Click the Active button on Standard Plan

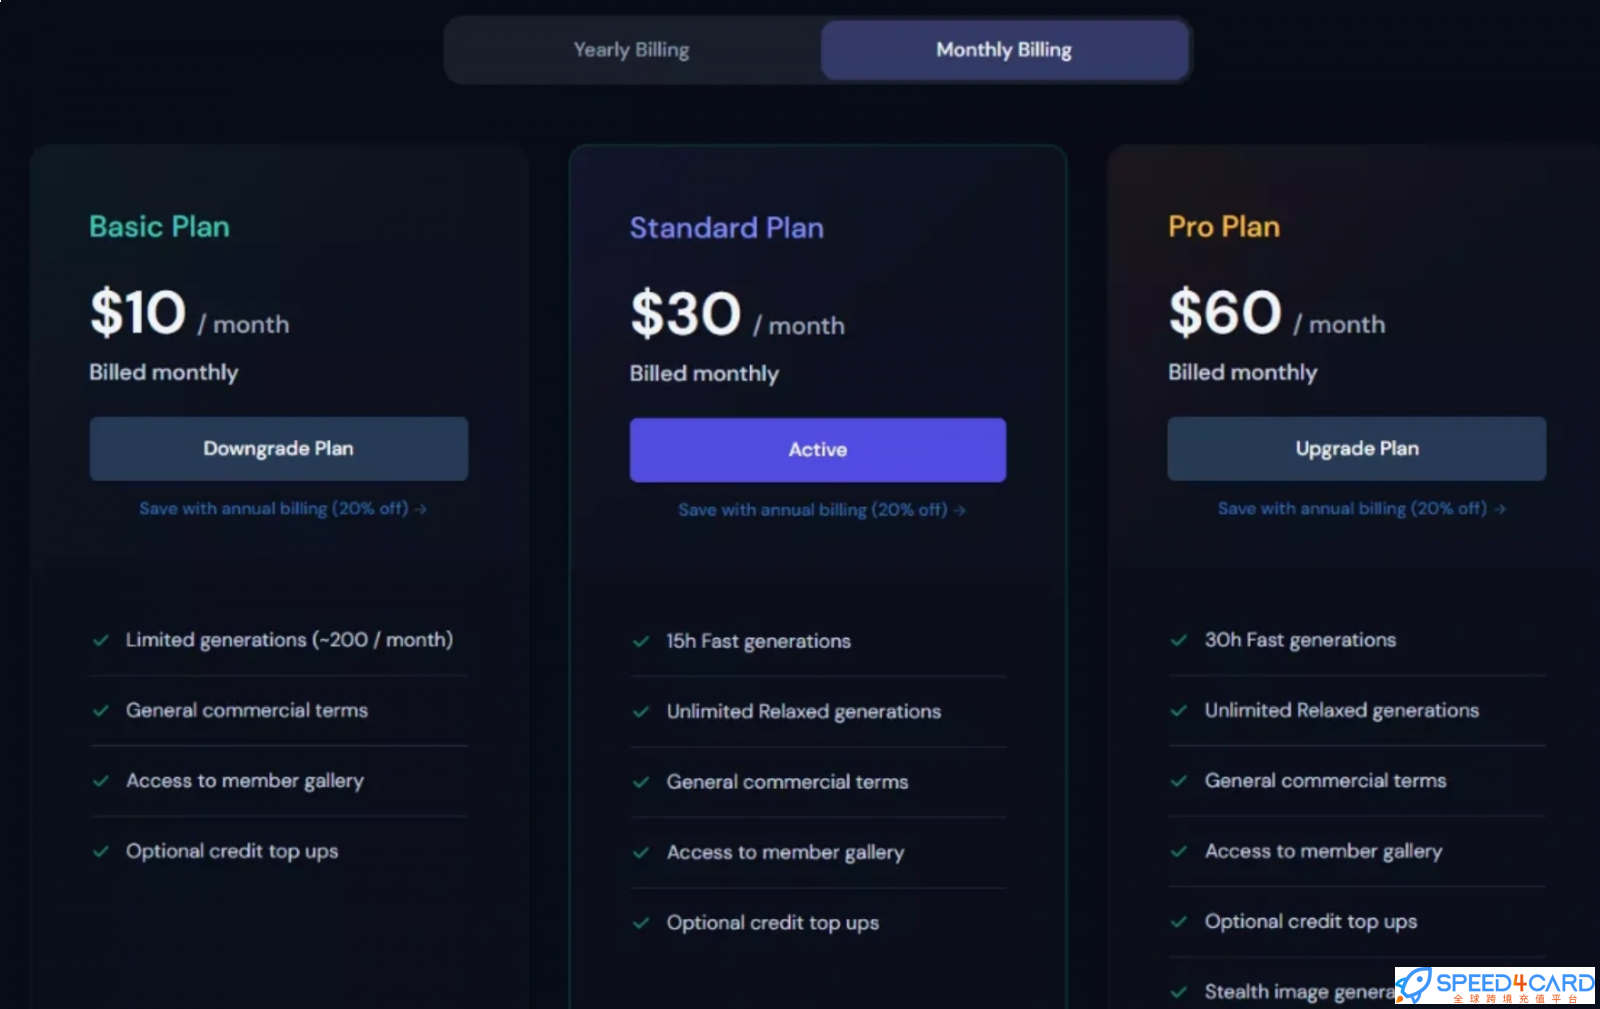(x=817, y=450)
